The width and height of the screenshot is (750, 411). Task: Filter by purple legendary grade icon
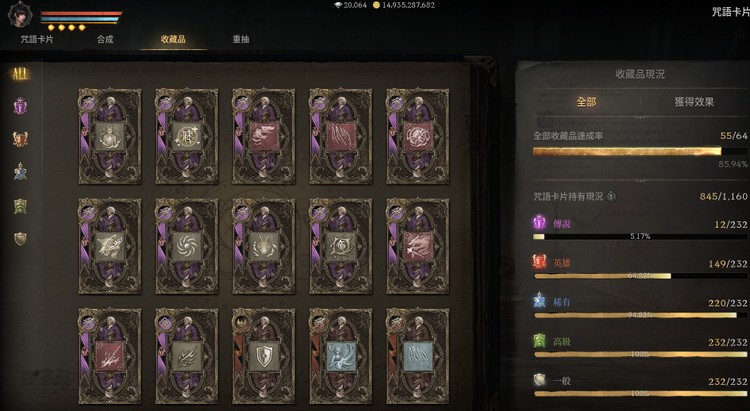tap(20, 106)
